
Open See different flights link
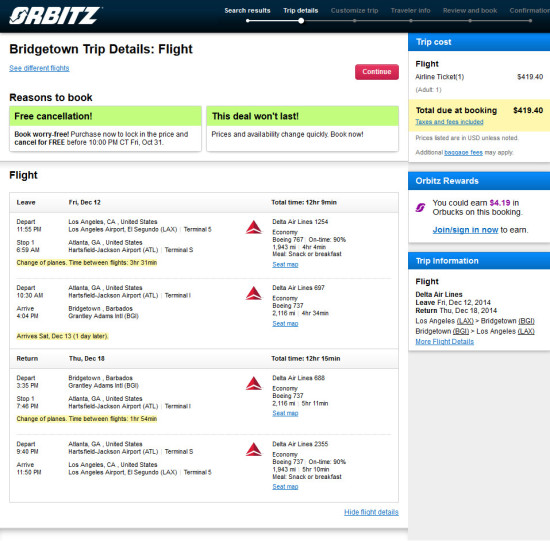tap(39, 68)
